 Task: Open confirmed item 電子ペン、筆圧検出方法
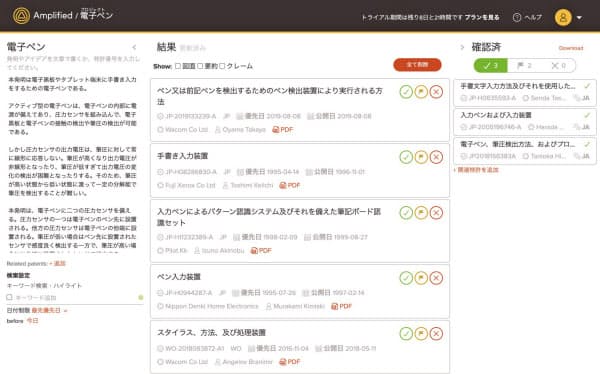pos(525,150)
